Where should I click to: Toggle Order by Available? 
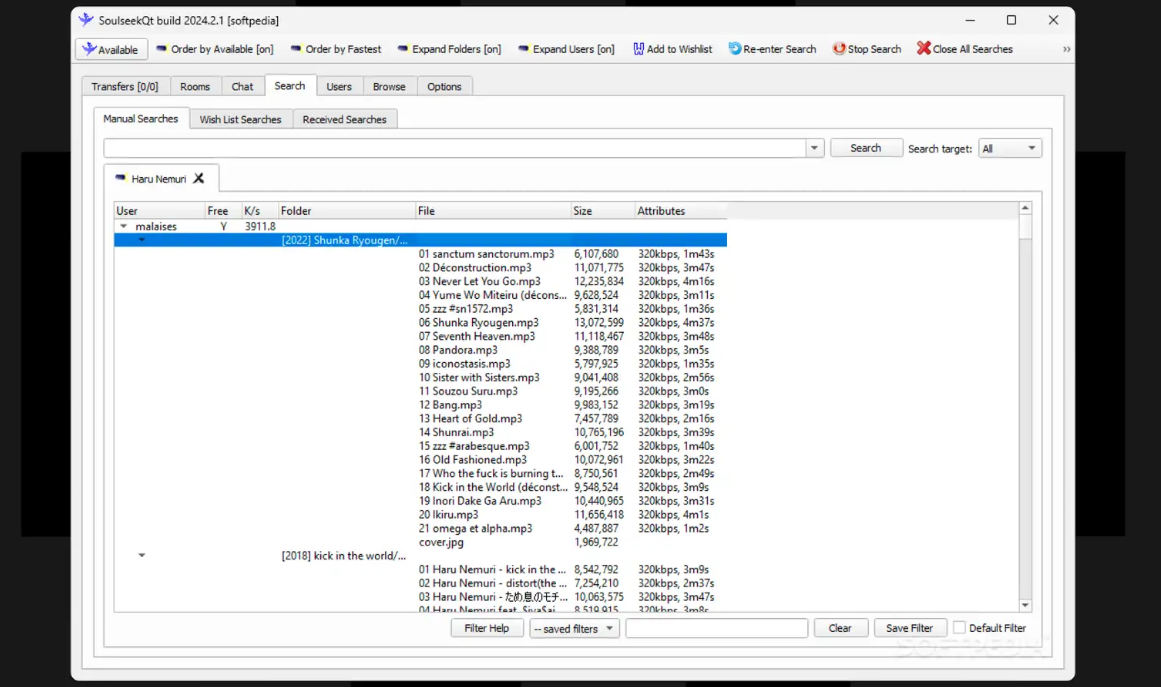(215, 49)
